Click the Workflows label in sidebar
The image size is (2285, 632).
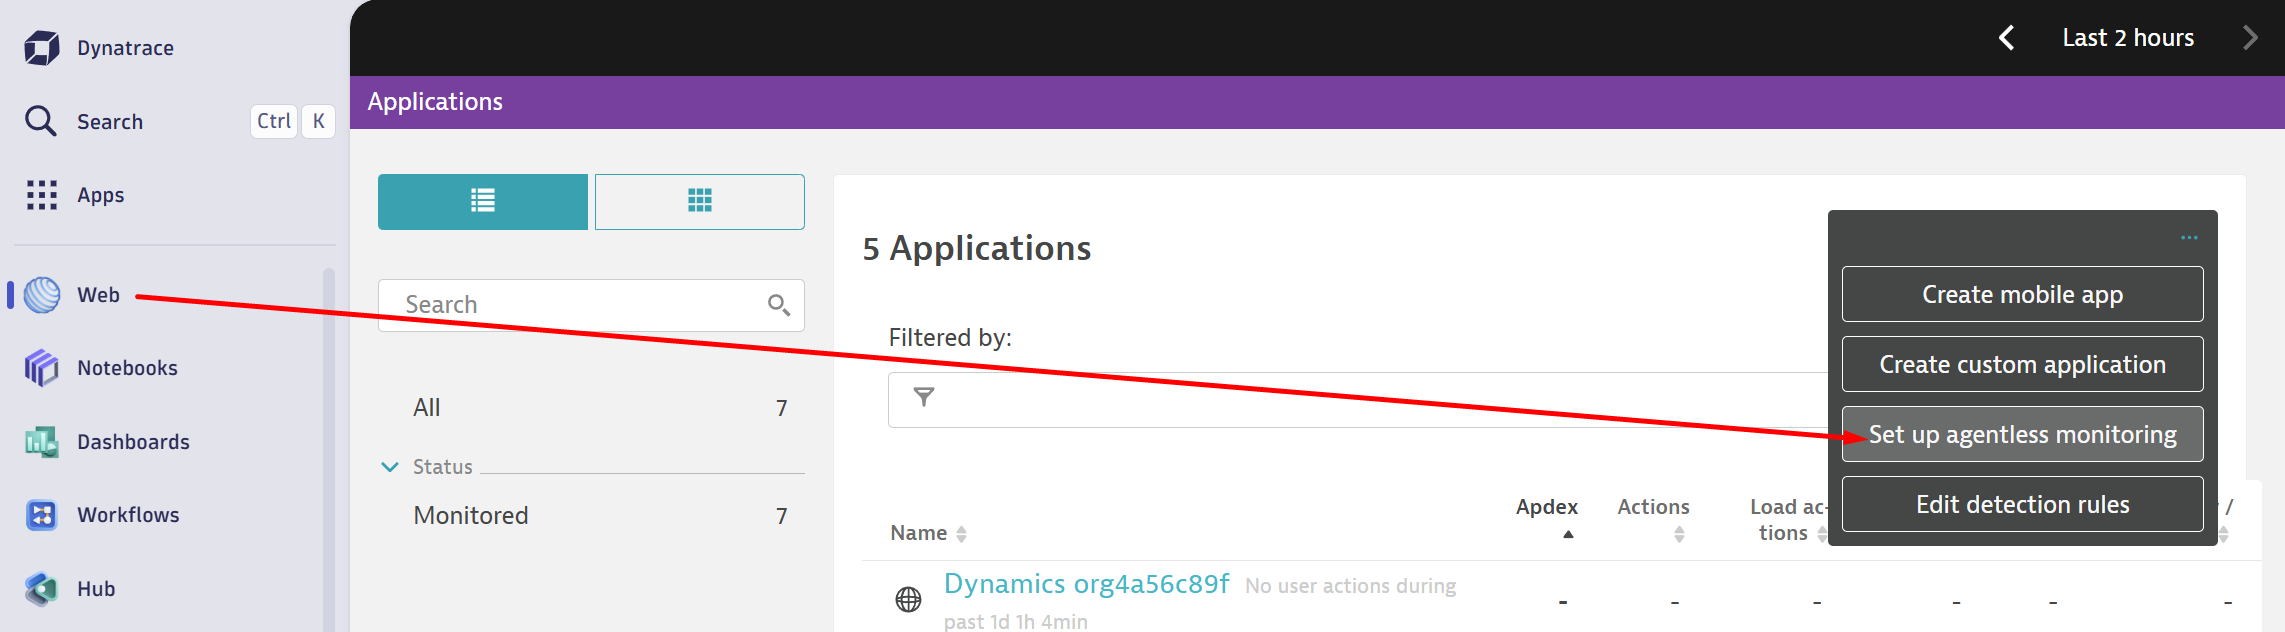128,515
